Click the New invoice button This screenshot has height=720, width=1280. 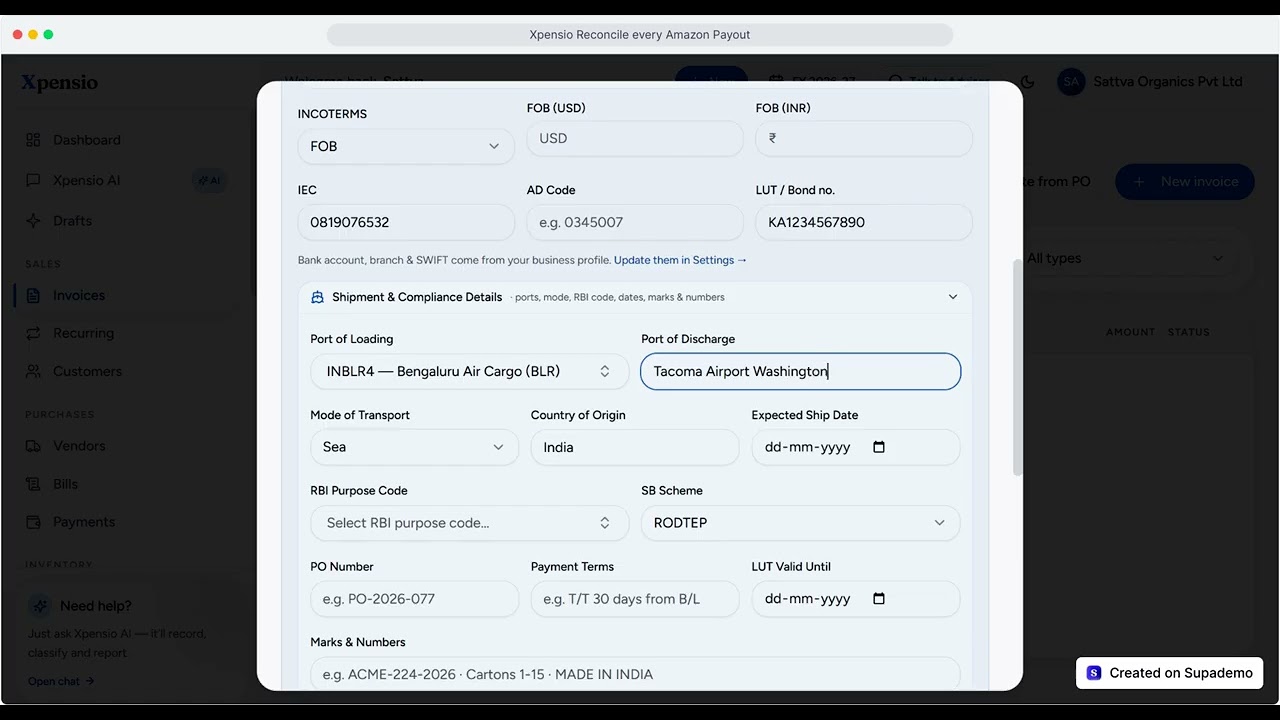pyautogui.click(x=1185, y=182)
